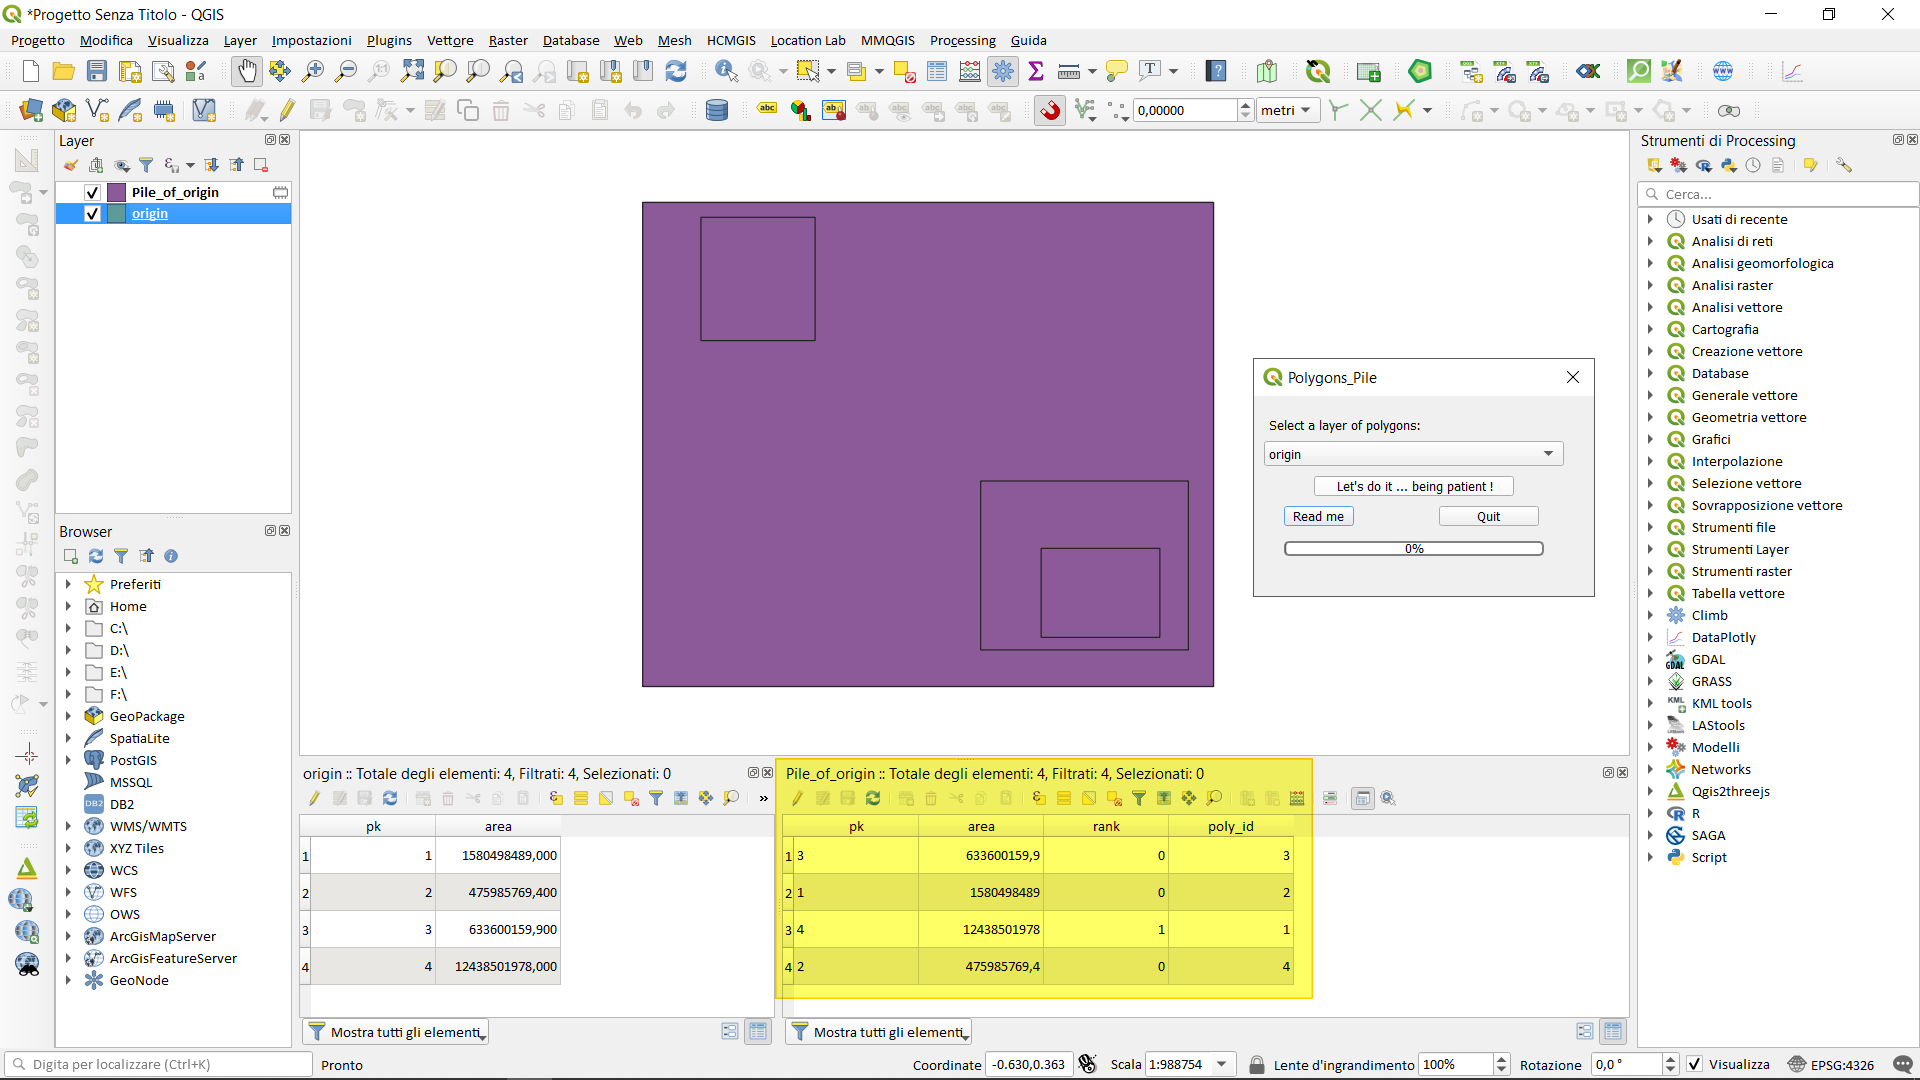Click the Zoom In magnifier tool

pyautogui.click(x=313, y=71)
